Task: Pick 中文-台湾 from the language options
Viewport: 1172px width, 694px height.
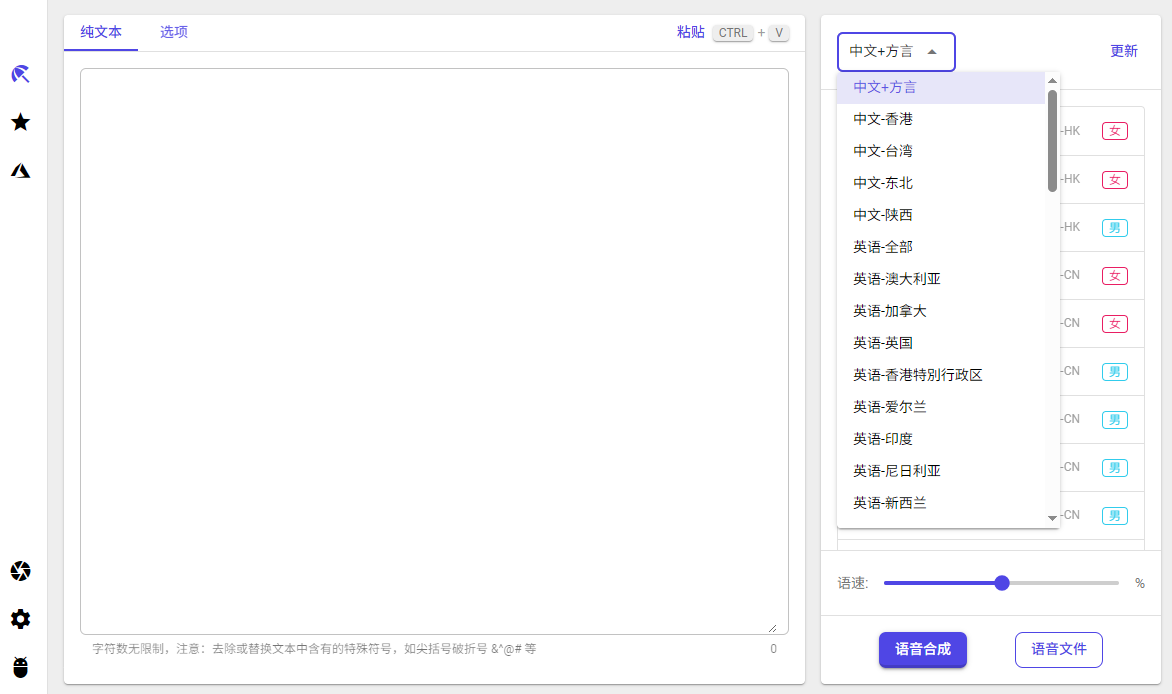Action: [x=883, y=151]
